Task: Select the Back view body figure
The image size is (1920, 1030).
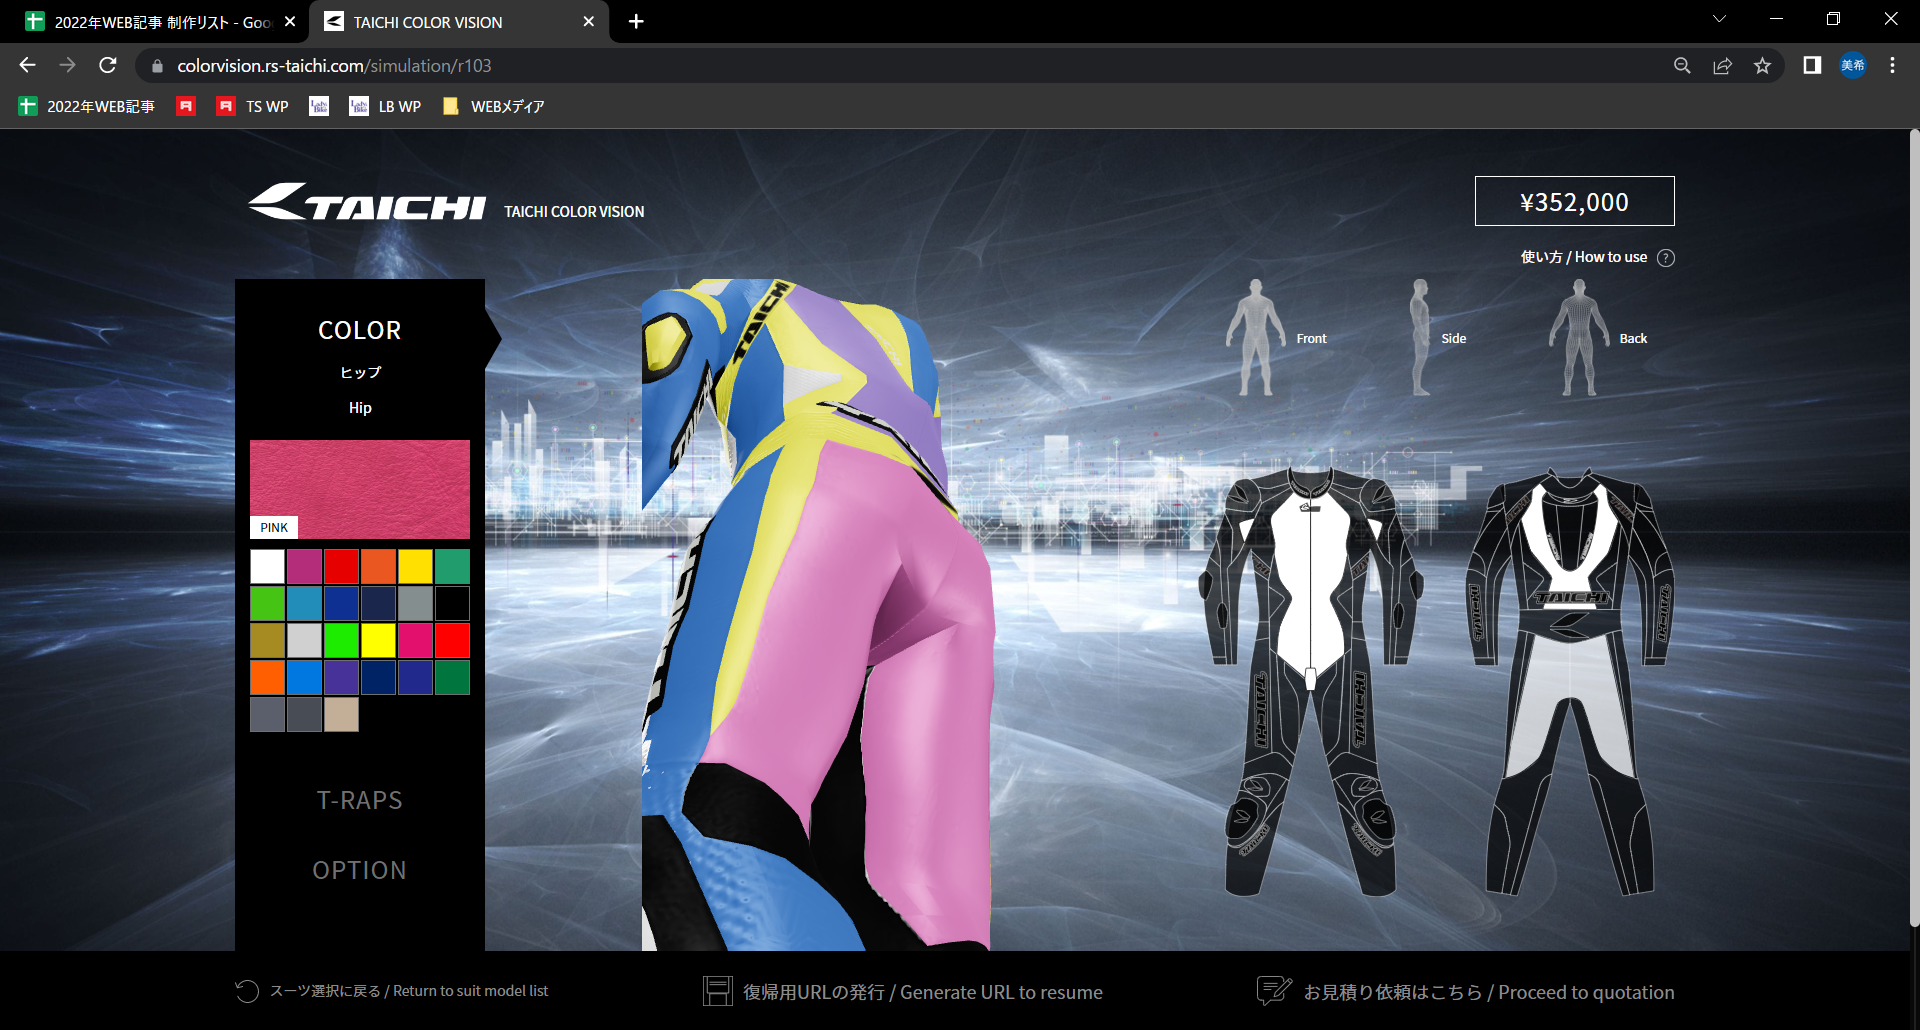Action: tap(1579, 337)
